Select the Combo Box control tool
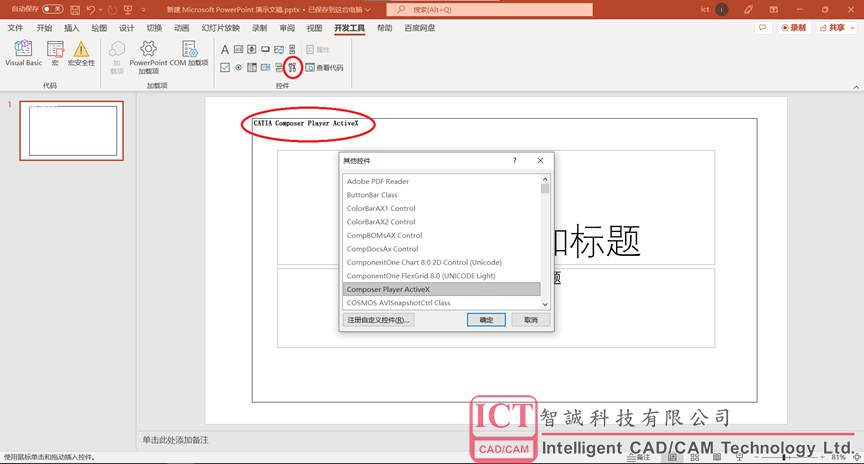 point(252,67)
